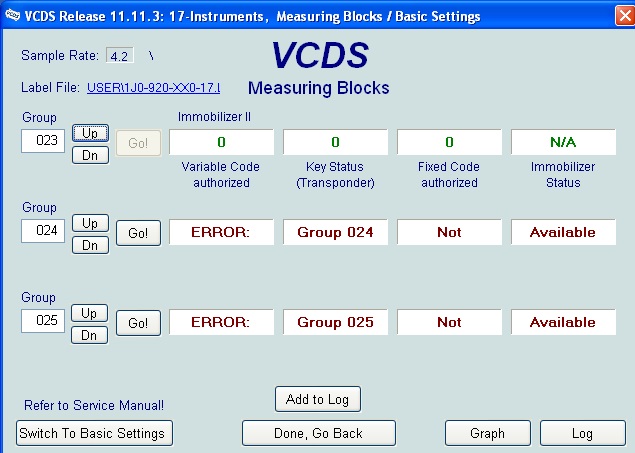Click the Fixed Code authorized value 0

[x=450, y=142]
